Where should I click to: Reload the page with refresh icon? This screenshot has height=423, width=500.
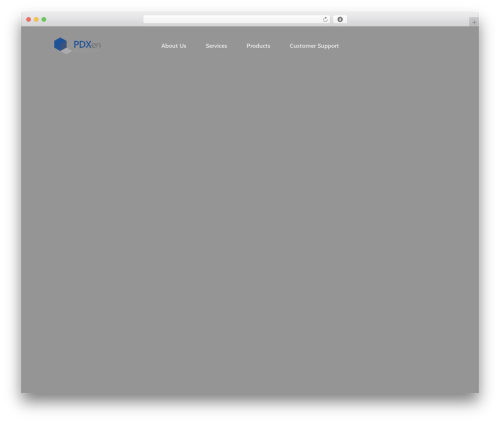click(x=325, y=19)
